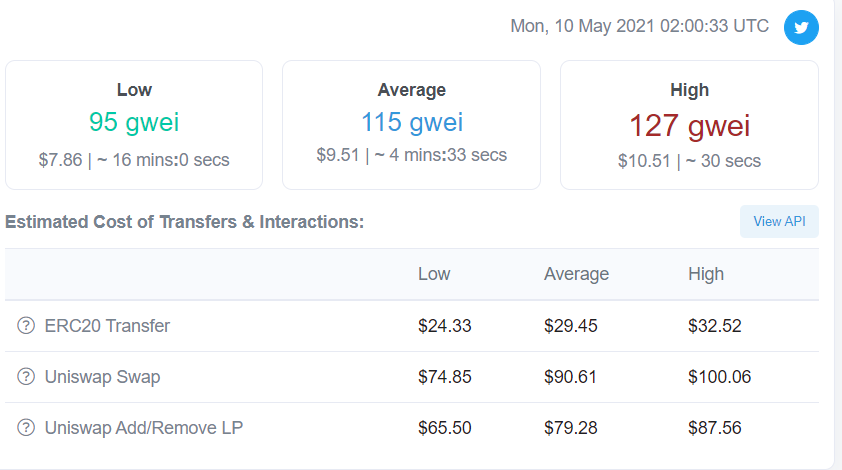Click the $100.06 Uniswap Swap high cost
Screen dimensions: 842x470
[x=720, y=377]
